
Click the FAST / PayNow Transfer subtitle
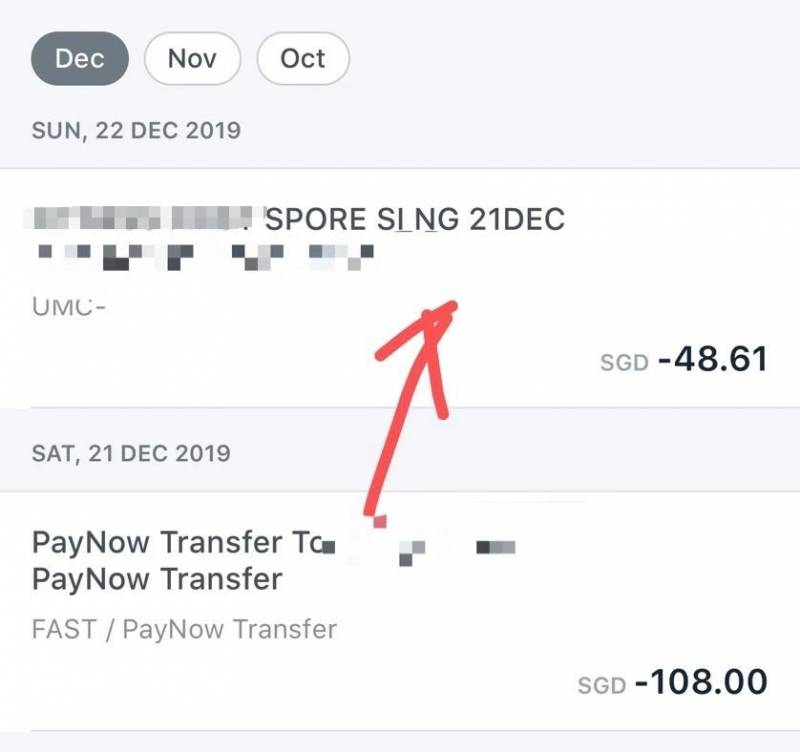pyautogui.click(x=185, y=629)
